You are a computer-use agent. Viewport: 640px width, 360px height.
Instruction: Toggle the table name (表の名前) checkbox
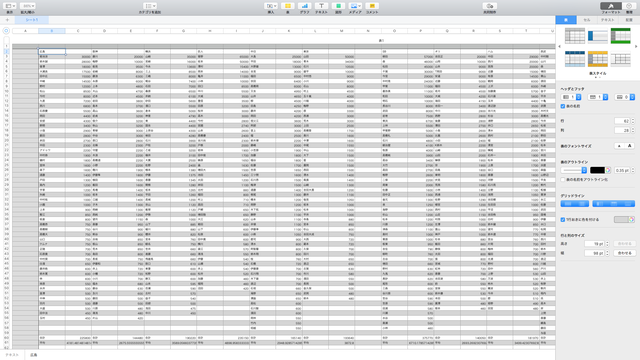563,106
